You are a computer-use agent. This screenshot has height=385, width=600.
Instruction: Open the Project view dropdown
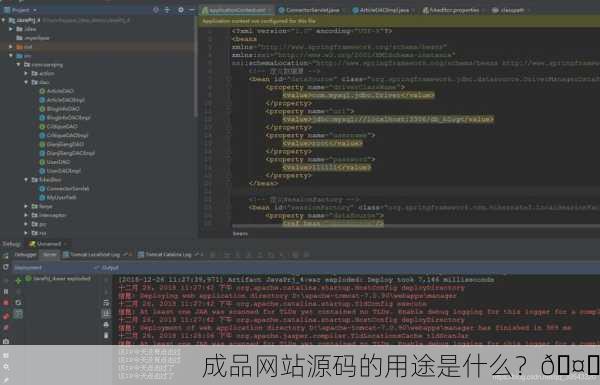tap(21, 10)
